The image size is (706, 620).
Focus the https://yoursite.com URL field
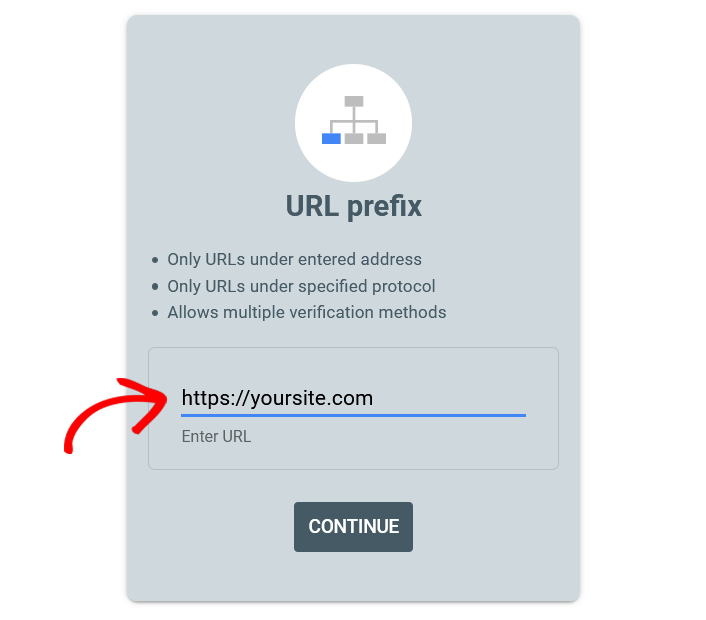pyautogui.click(x=353, y=398)
